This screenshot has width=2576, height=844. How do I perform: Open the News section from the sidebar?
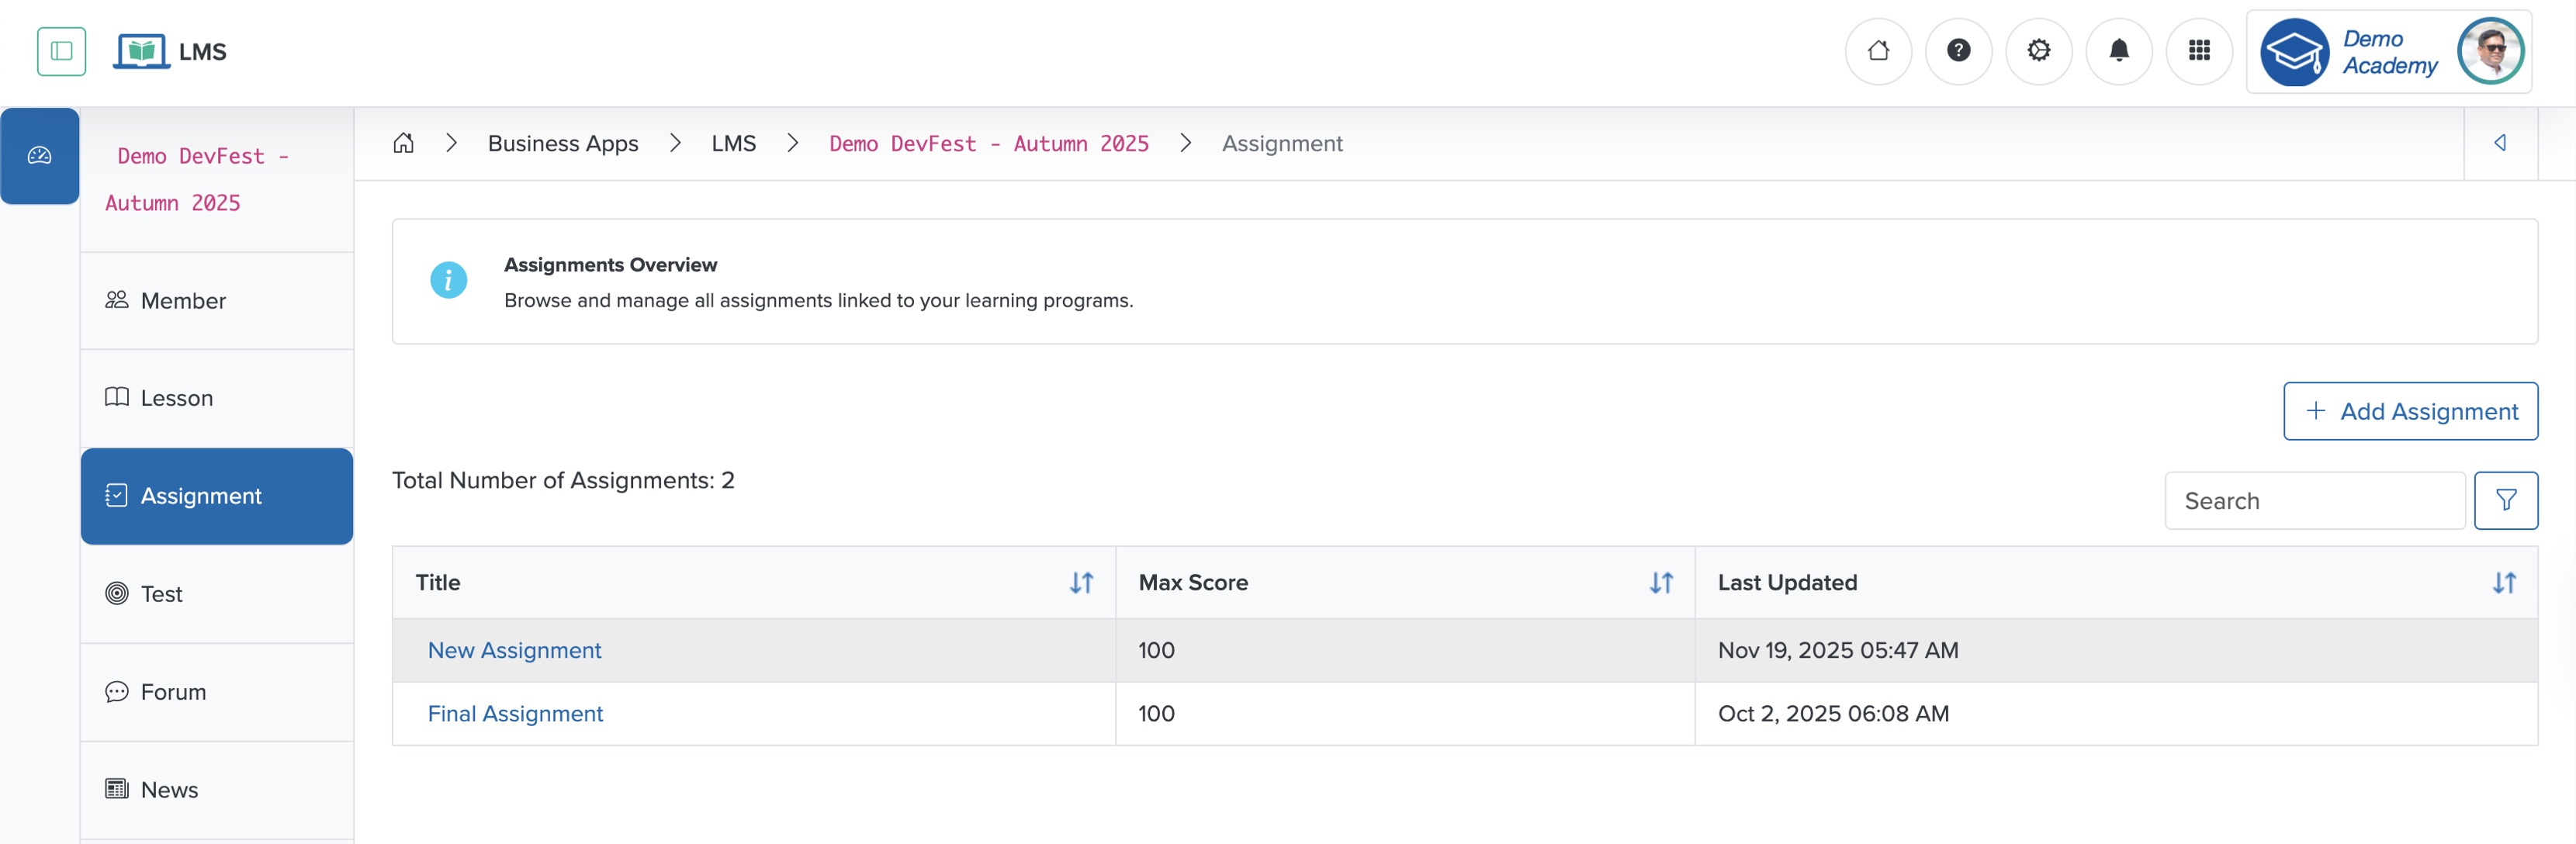pyautogui.click(x=168, y=789)
